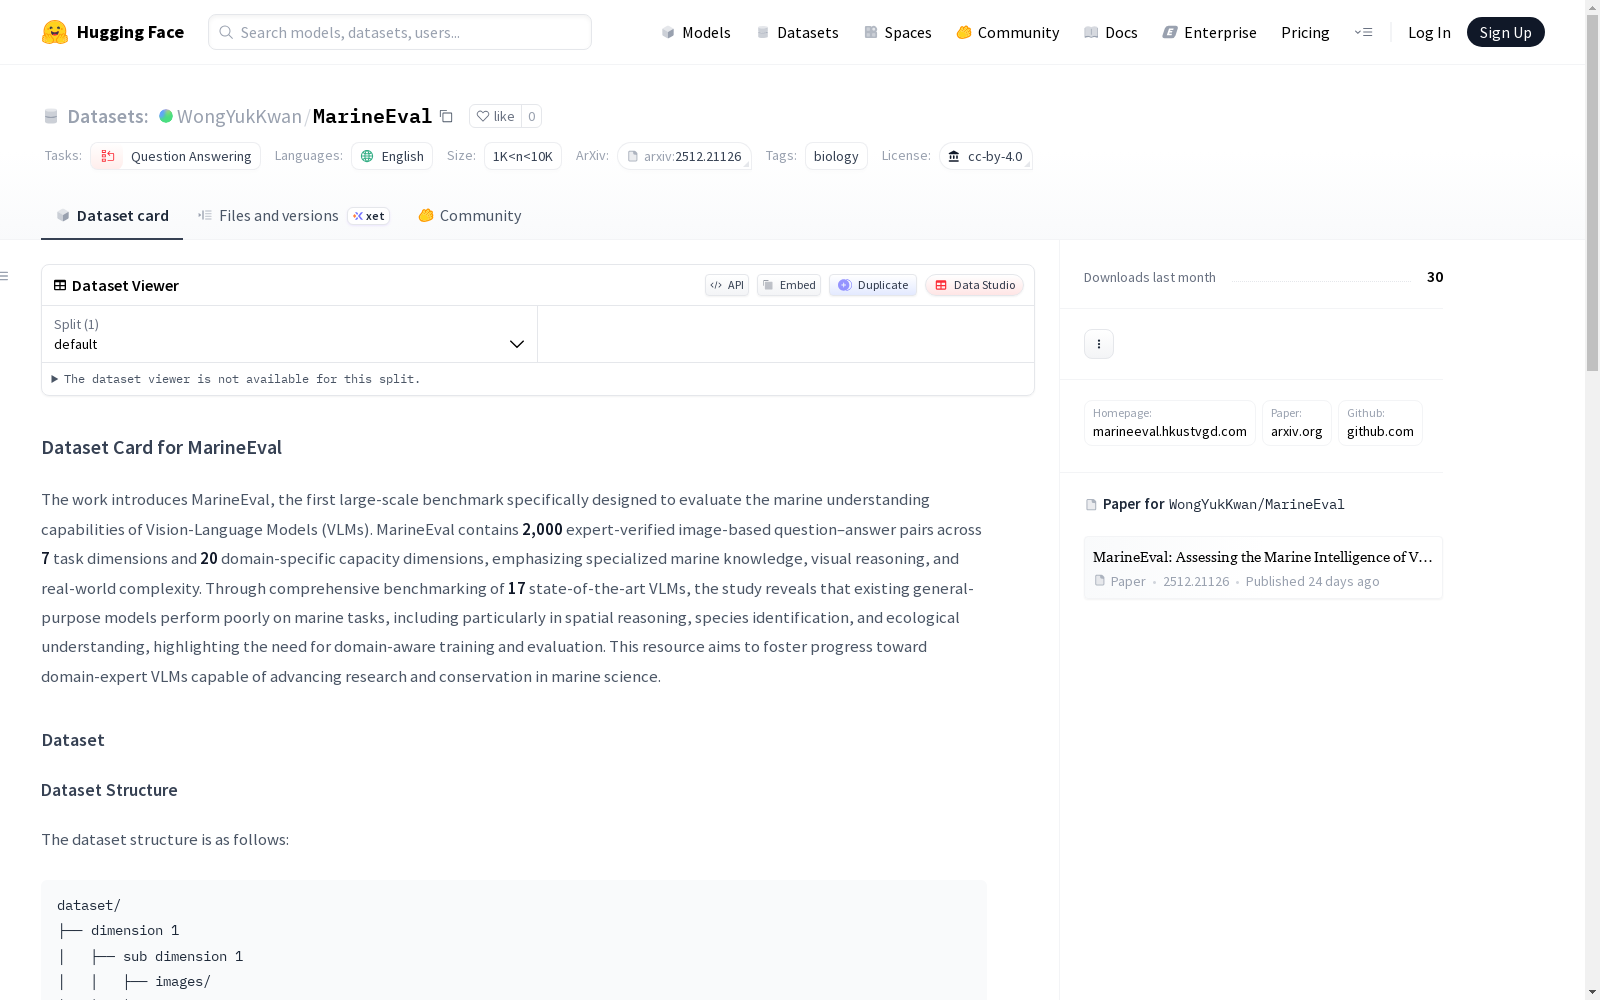Open the MarineEval paper card

click(1263, 568)
